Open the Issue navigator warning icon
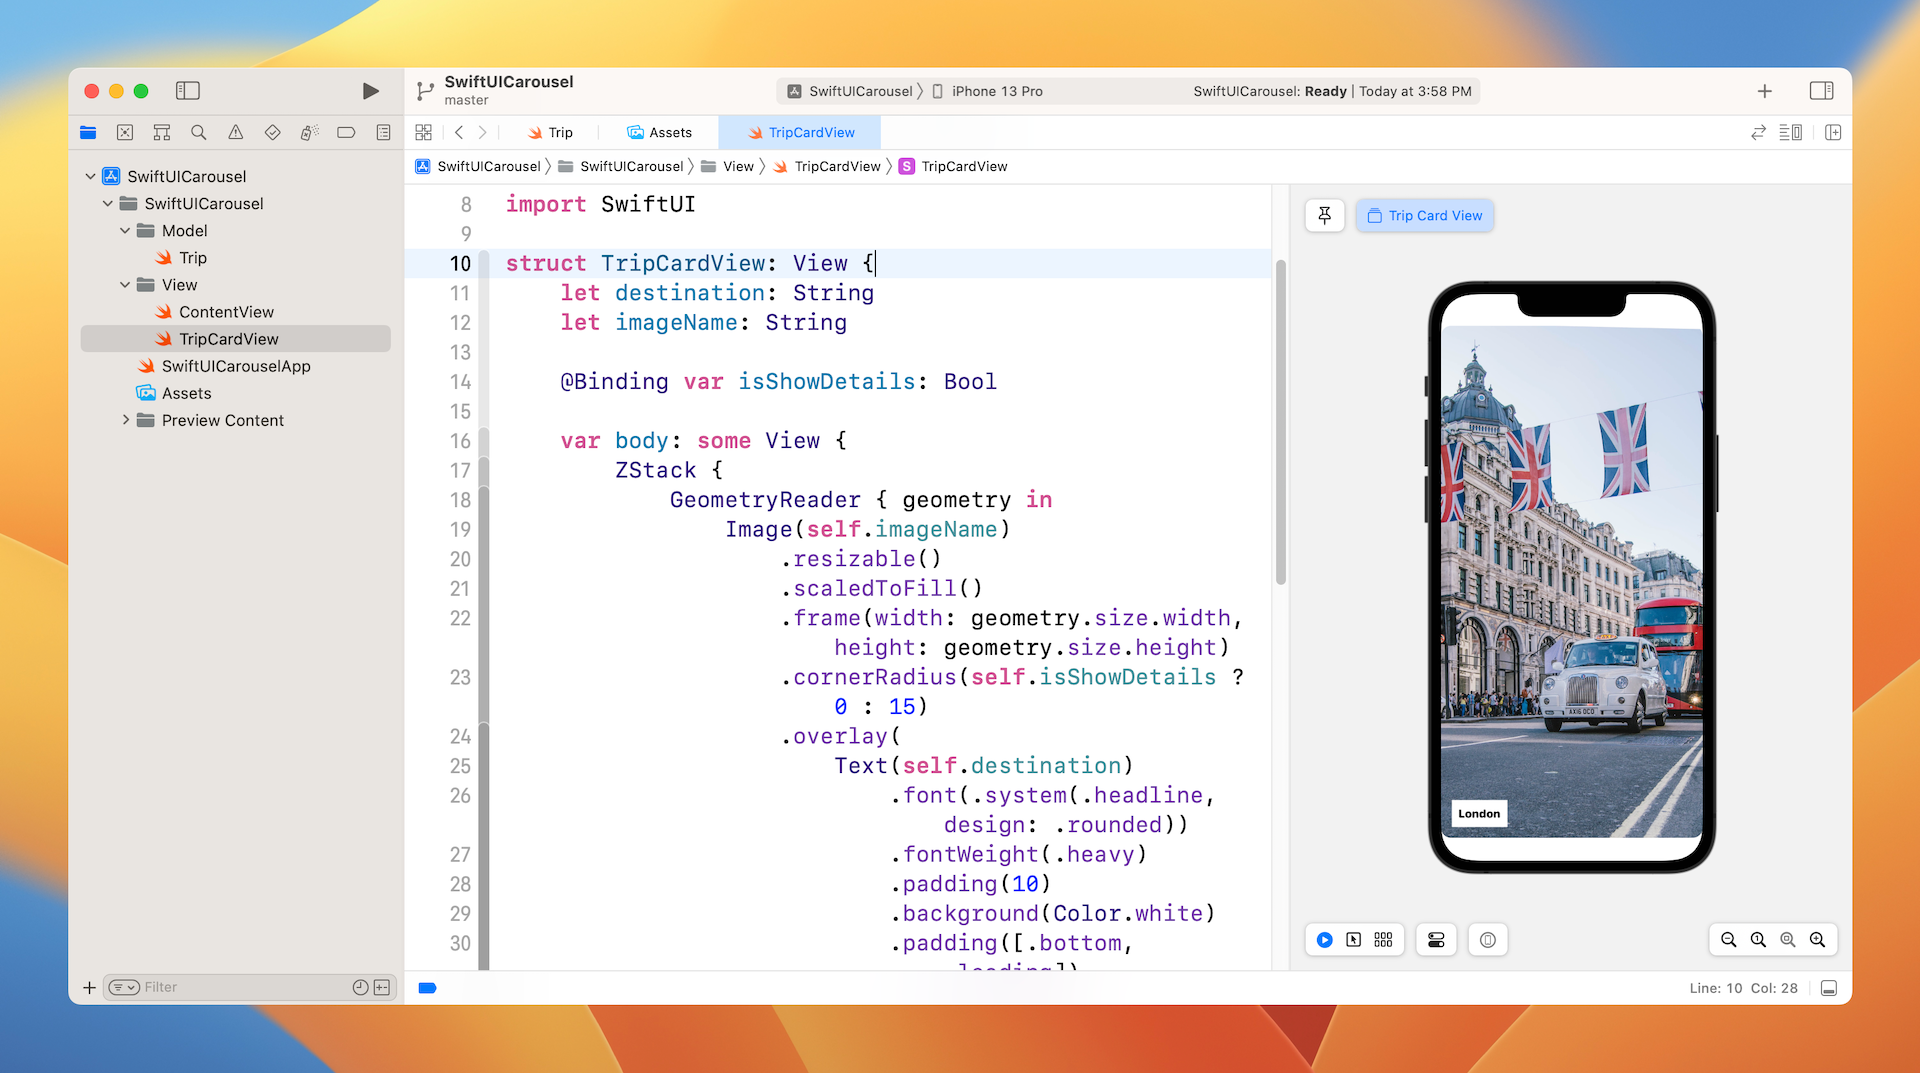The height and width of the screenshot is (1073, 1920). pos(236,132)
